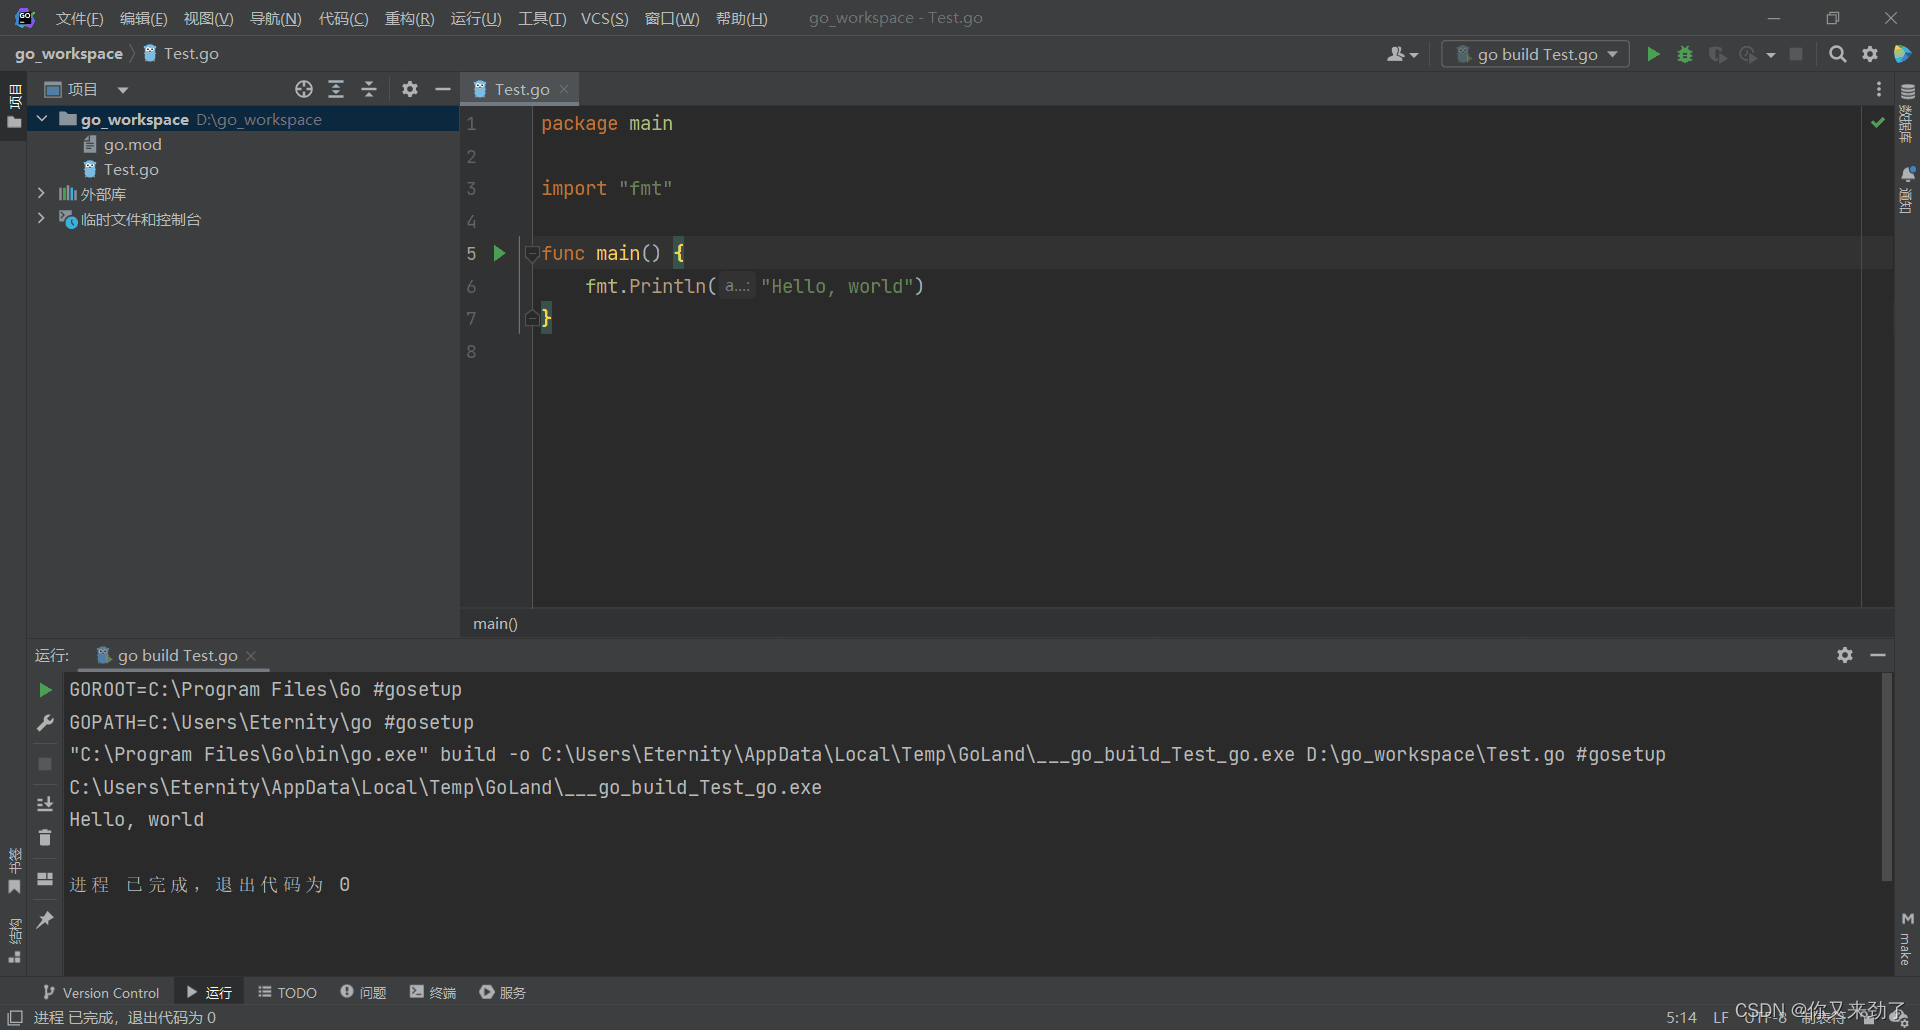Viewport: 1920px width, 1030px height.
Task: Minimize the run tool window
Action: (1878, 655)
